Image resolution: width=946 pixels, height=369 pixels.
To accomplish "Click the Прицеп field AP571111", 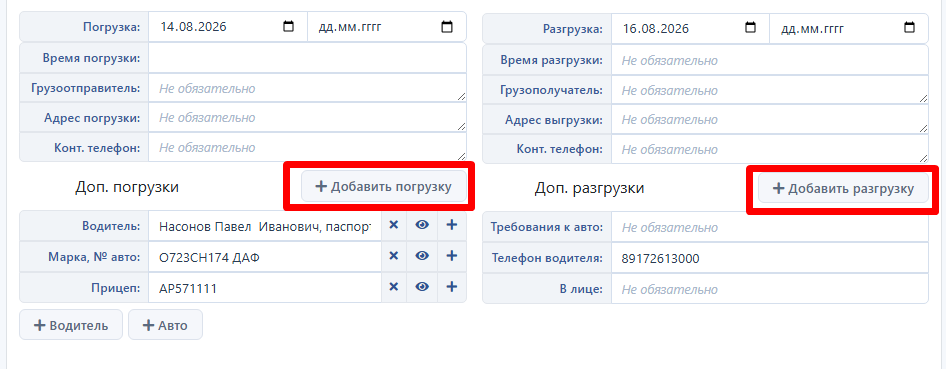I will click(x=265, y=288).
